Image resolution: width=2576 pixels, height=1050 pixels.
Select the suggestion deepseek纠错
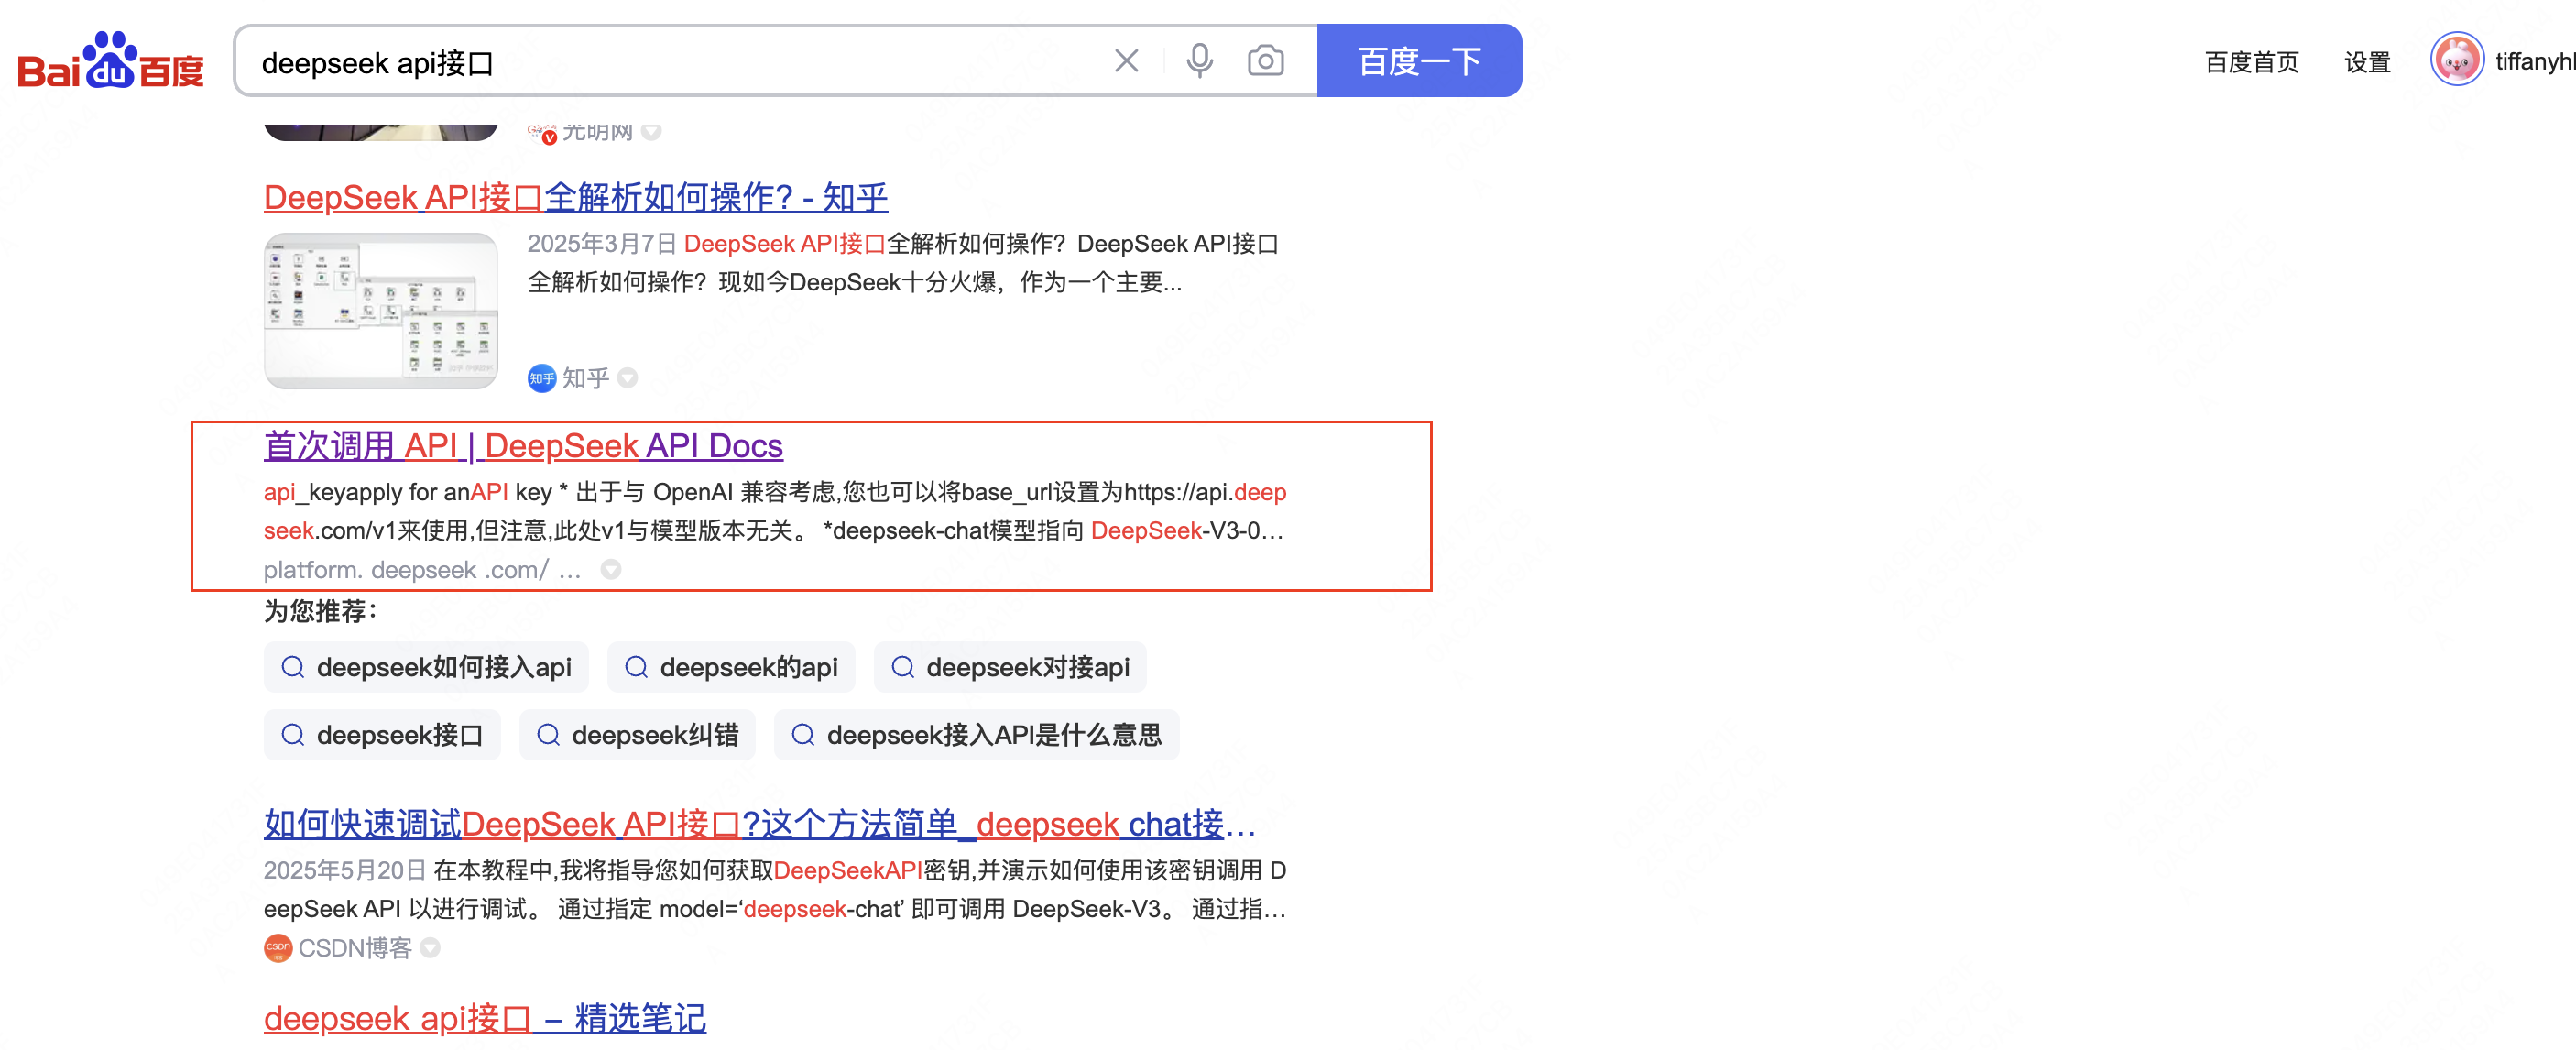tap(637, 735)
